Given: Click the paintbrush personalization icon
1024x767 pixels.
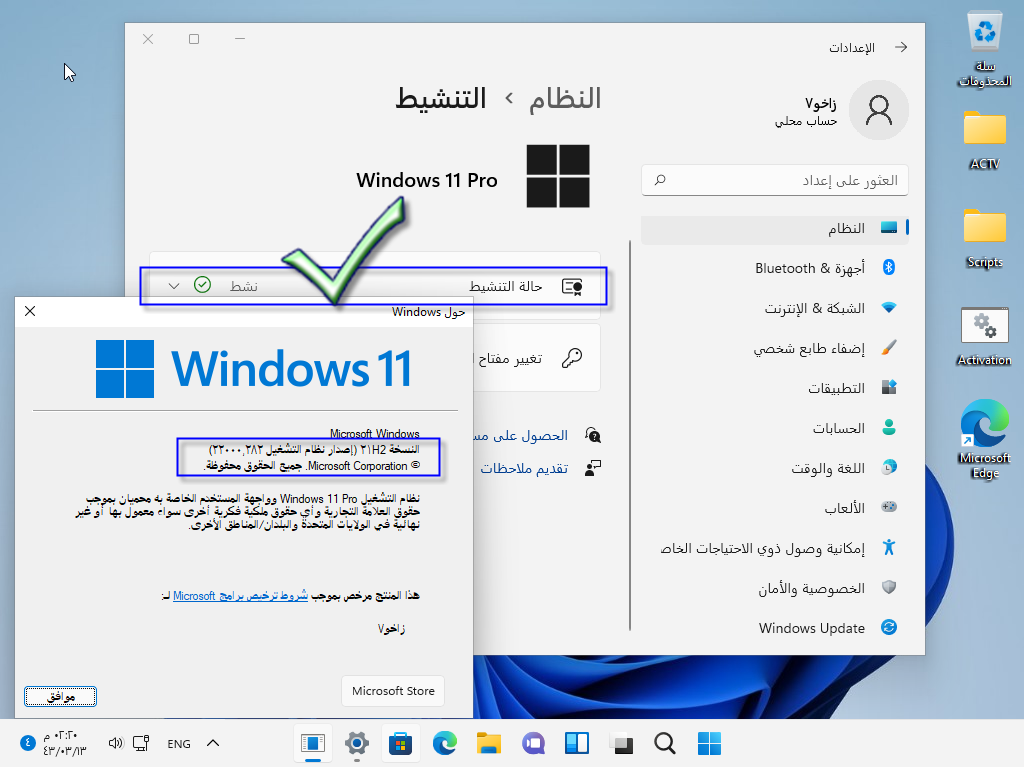Looking at the screenshot, I should click(889, 348).
